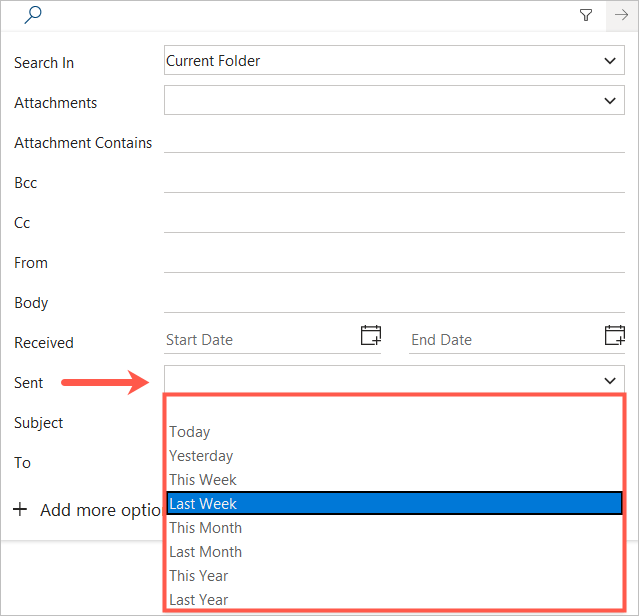Expand the Attachments dropdown

click(611, 101)
